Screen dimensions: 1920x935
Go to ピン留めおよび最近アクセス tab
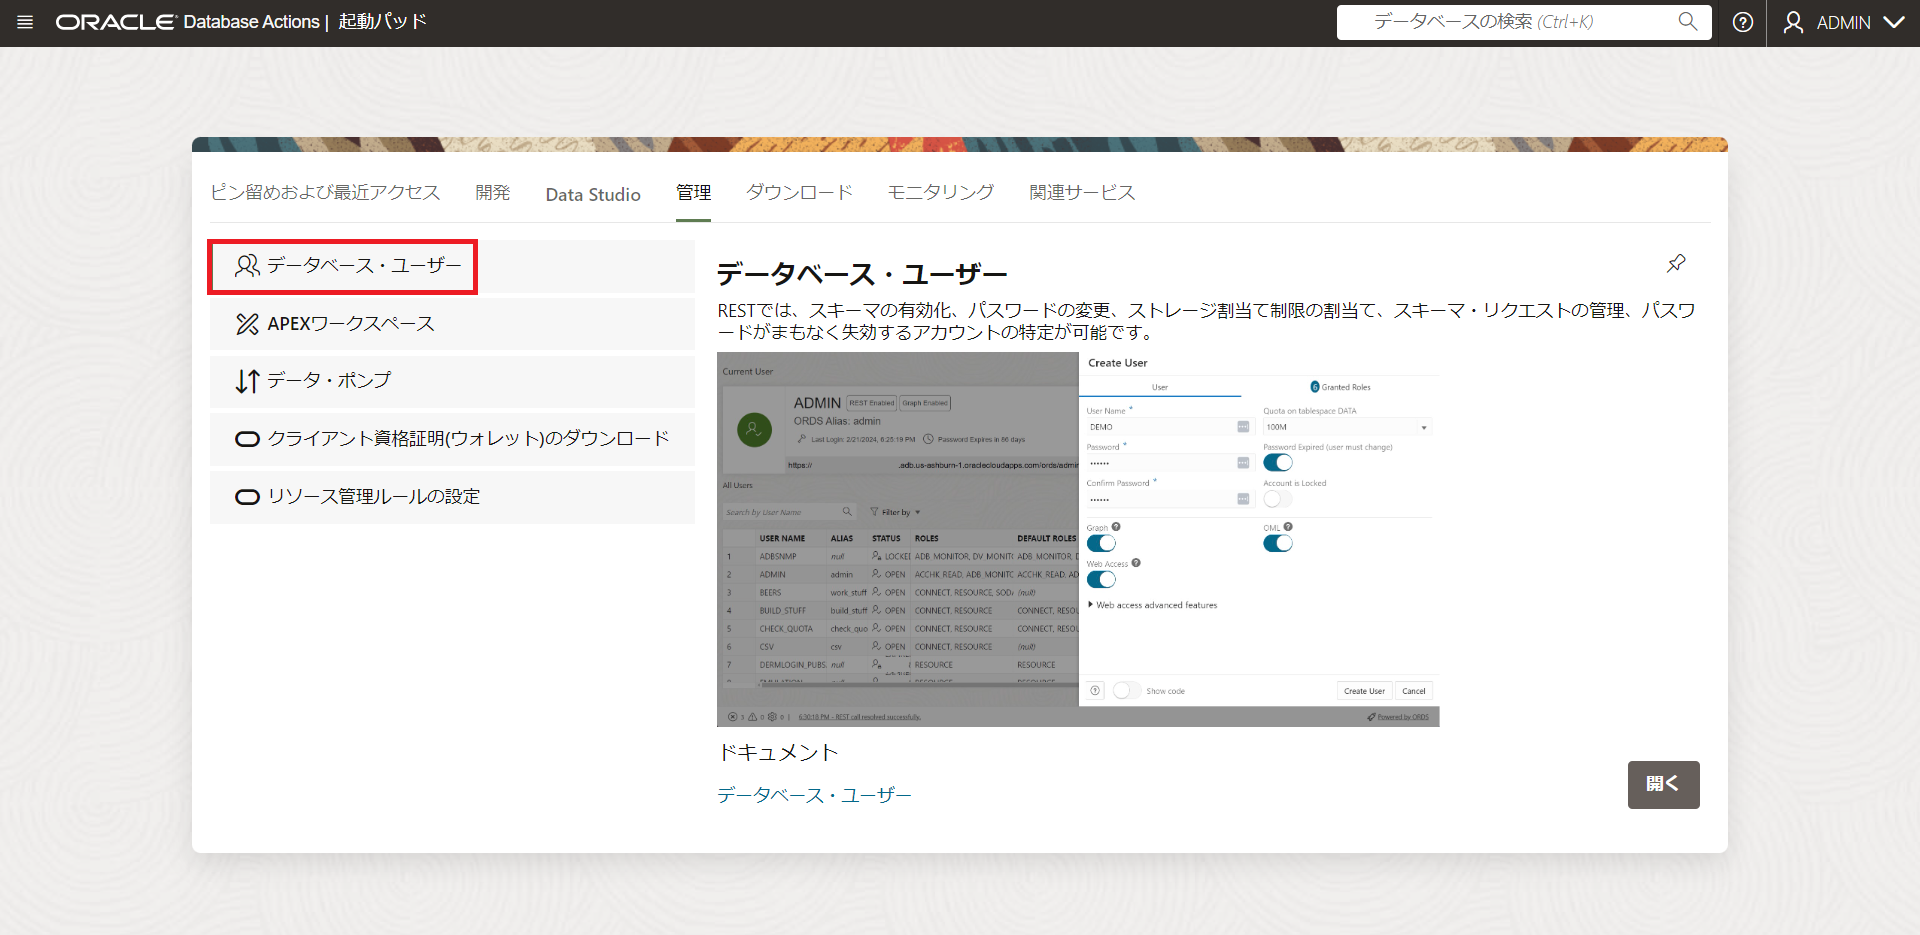[x=325, y=193]
